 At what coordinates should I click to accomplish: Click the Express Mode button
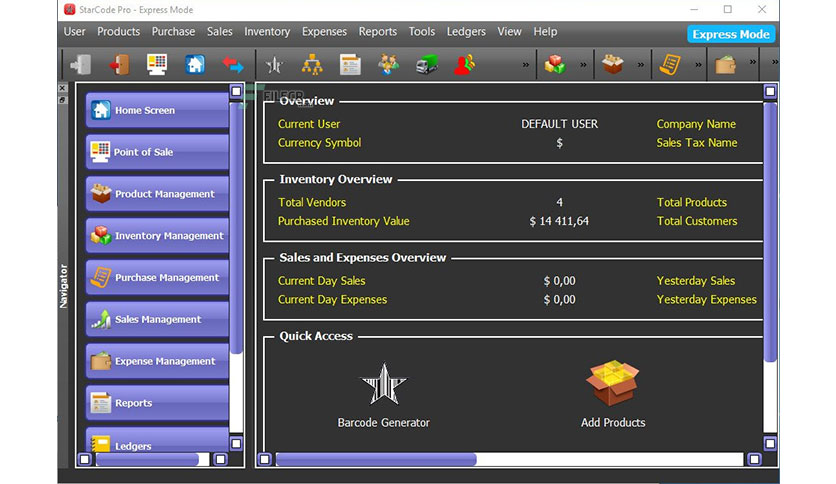(x=730, y=34)
